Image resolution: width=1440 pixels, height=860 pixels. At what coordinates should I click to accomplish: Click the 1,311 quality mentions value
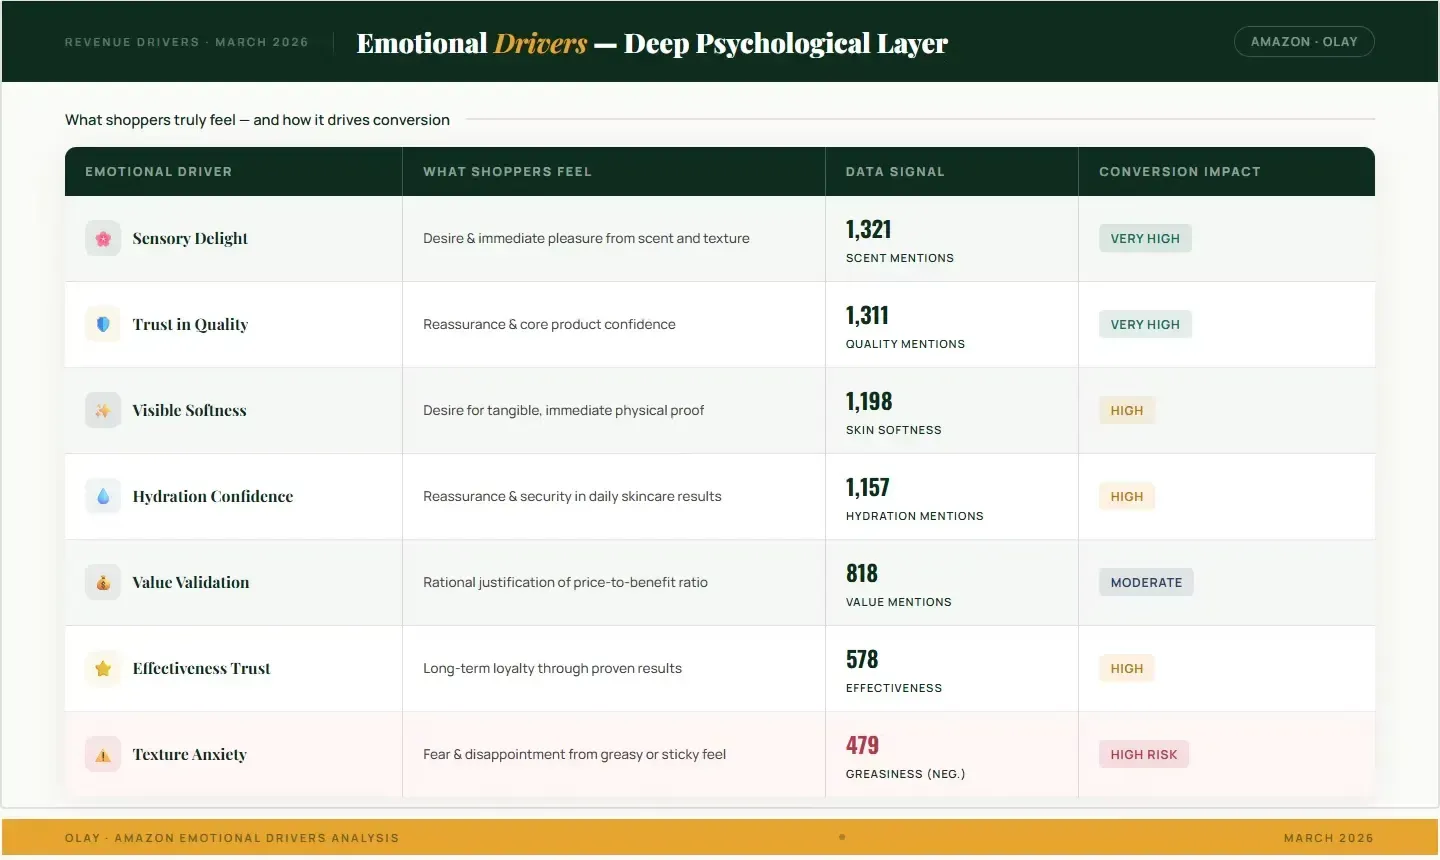867,316
